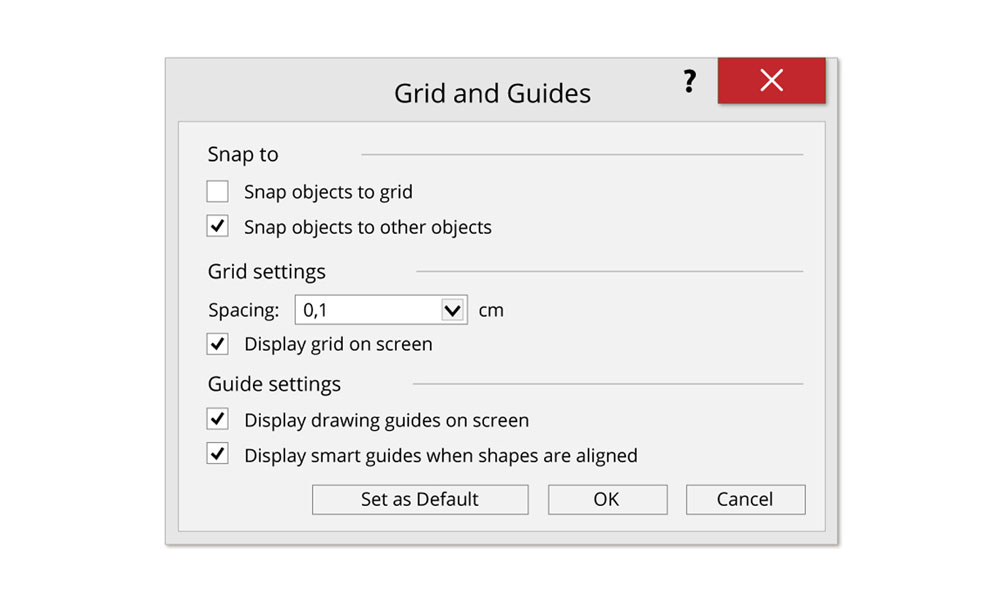This screenshot has height=600, width=1000.
Task: Enable the Snap objects to grid checkbox
Action: click(x=217, y=191)
